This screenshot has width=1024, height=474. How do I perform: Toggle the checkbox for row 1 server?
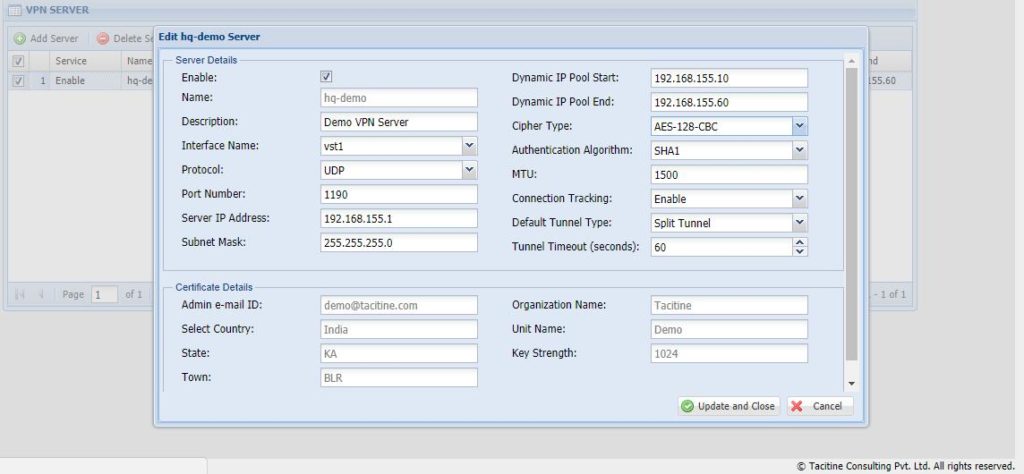(18, 81)
